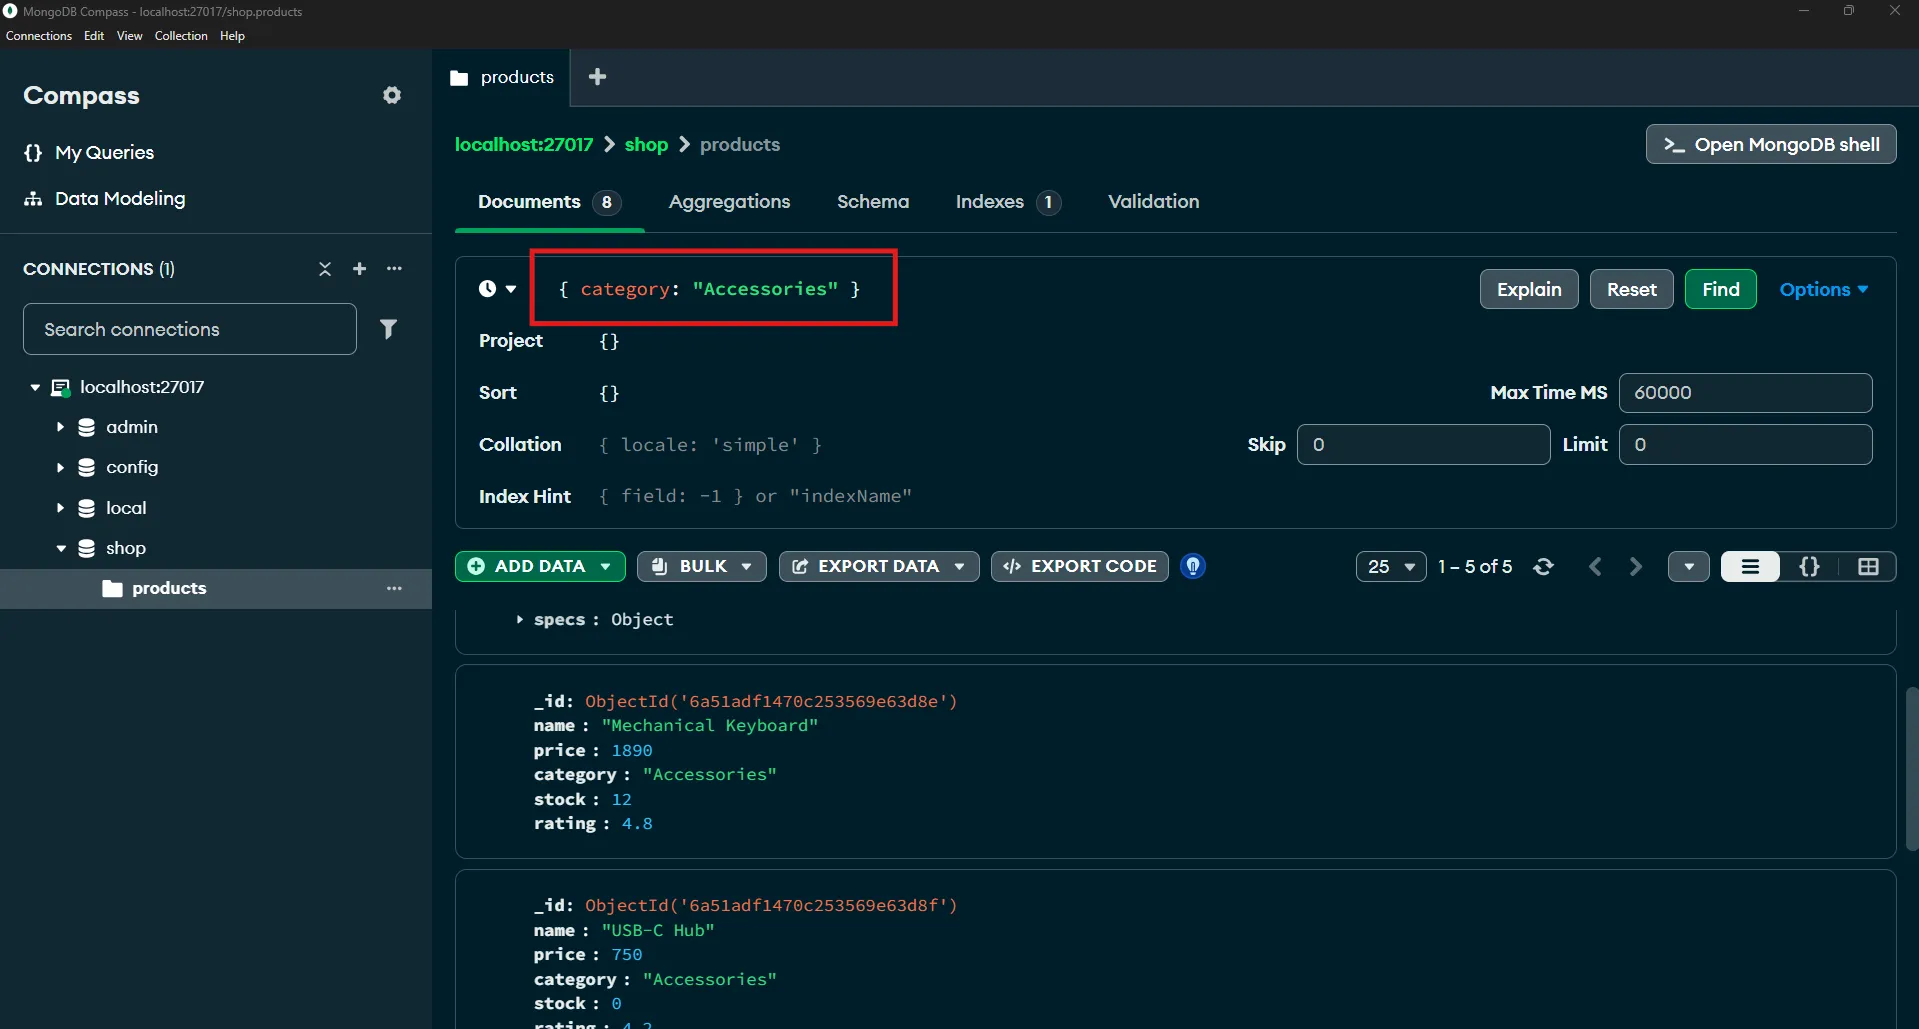This screenshot has width=1919, height=1029.
Task: Select the products workspace tab
Action: click(x=502, y=77)
